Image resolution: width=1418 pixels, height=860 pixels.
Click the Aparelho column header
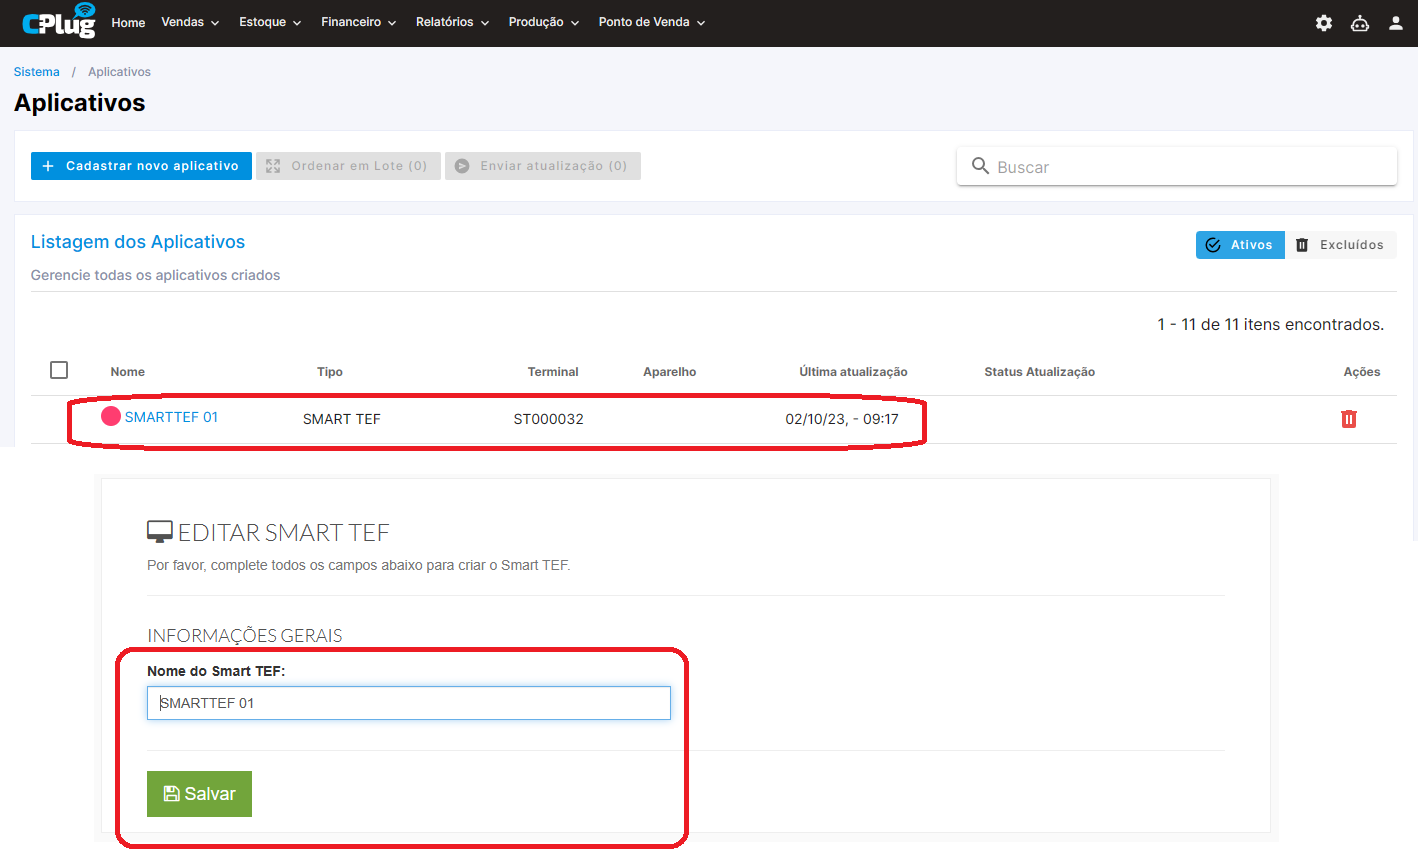point(670,372)
